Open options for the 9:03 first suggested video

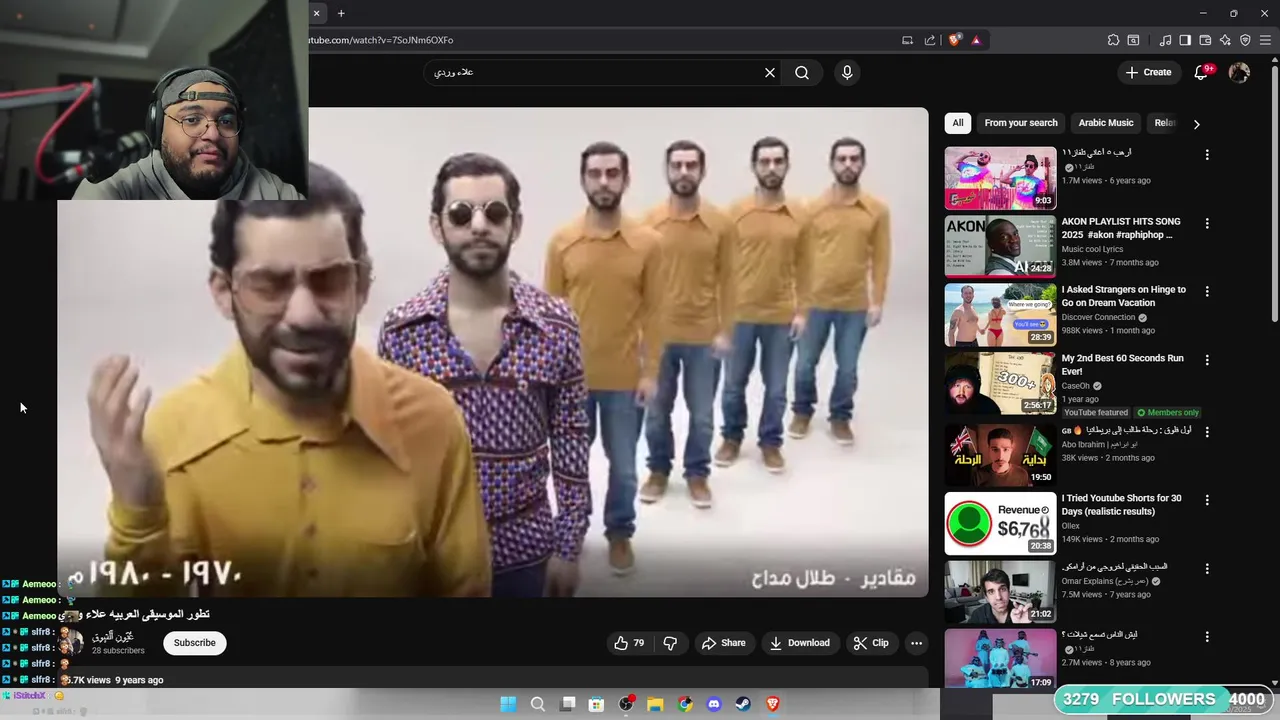1207,155
